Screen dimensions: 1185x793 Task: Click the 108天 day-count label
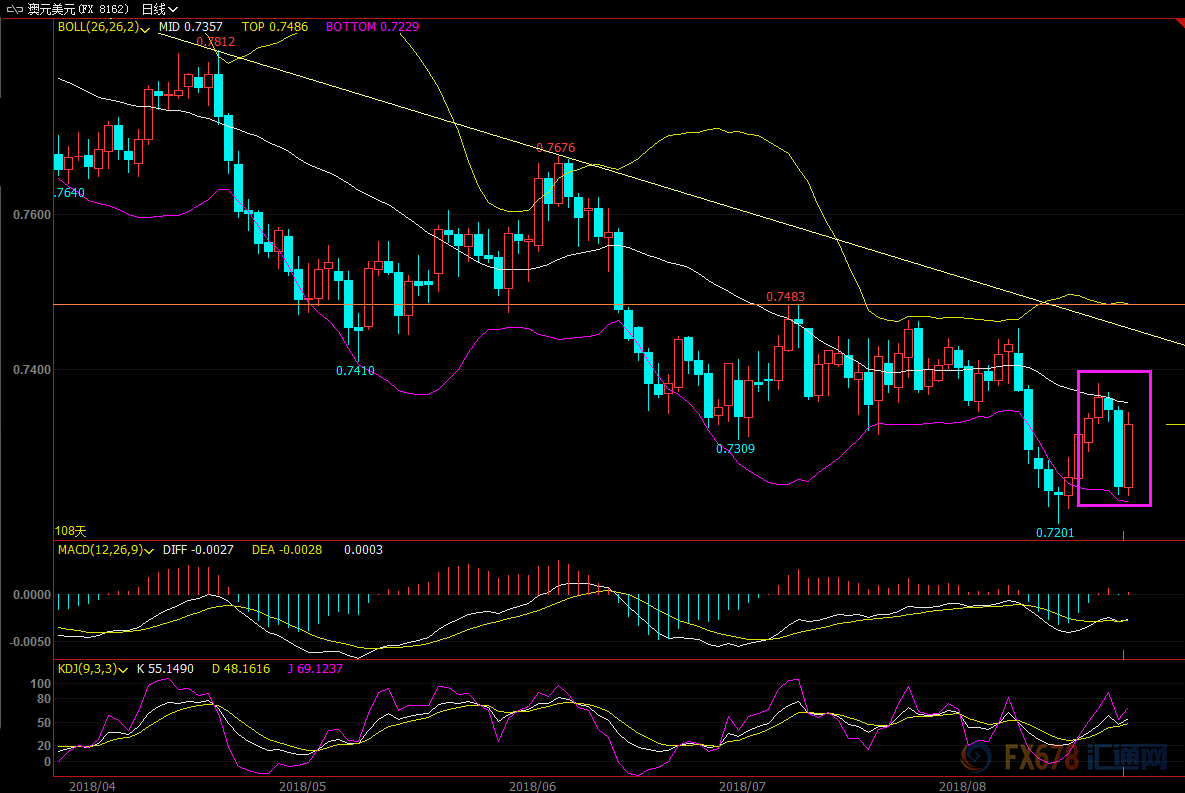(70, 531)
